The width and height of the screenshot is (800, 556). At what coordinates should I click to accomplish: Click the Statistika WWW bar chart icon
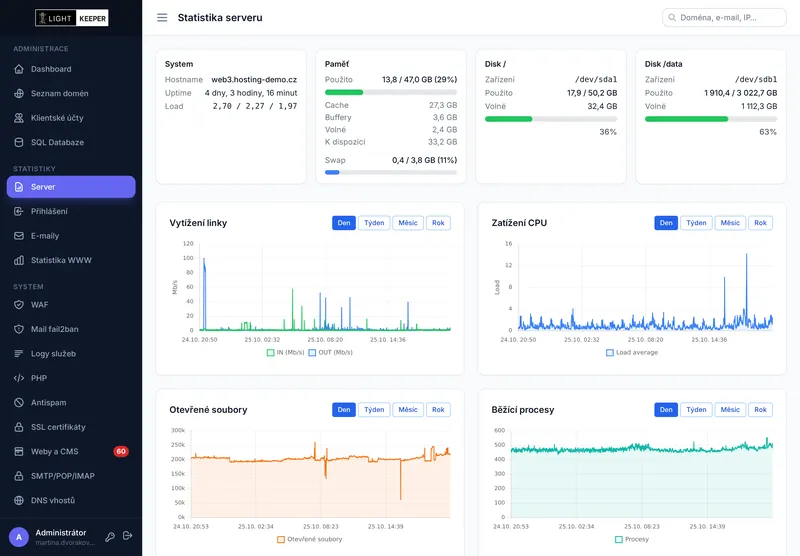coord(19,260)
